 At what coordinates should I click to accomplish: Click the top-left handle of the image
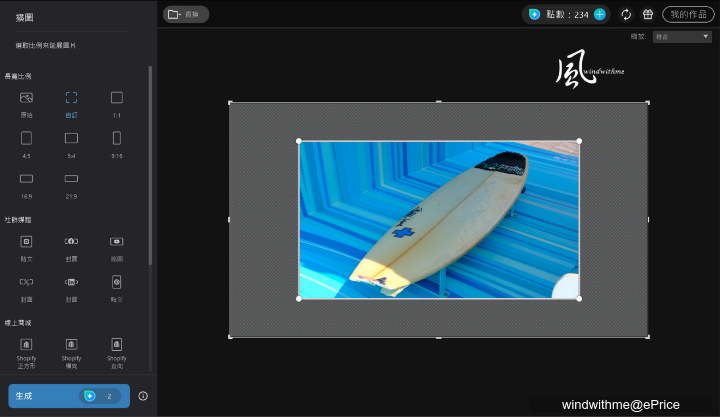(299, 141)
